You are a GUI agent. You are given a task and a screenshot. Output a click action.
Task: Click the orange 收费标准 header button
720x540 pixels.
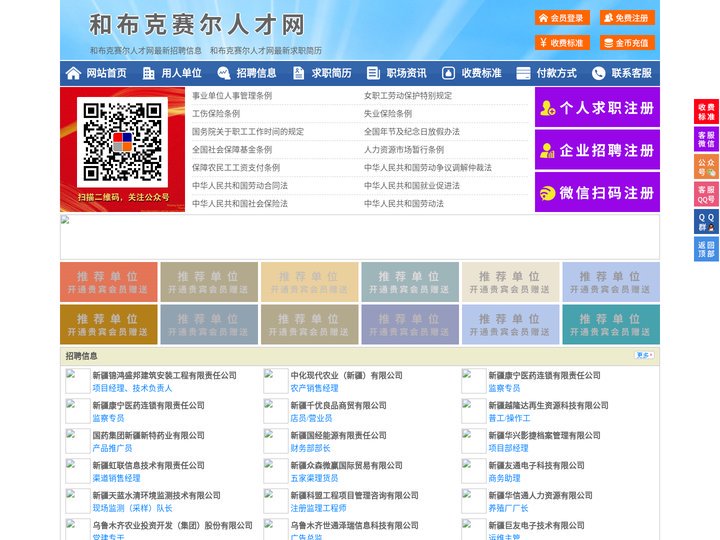point(562,43)
